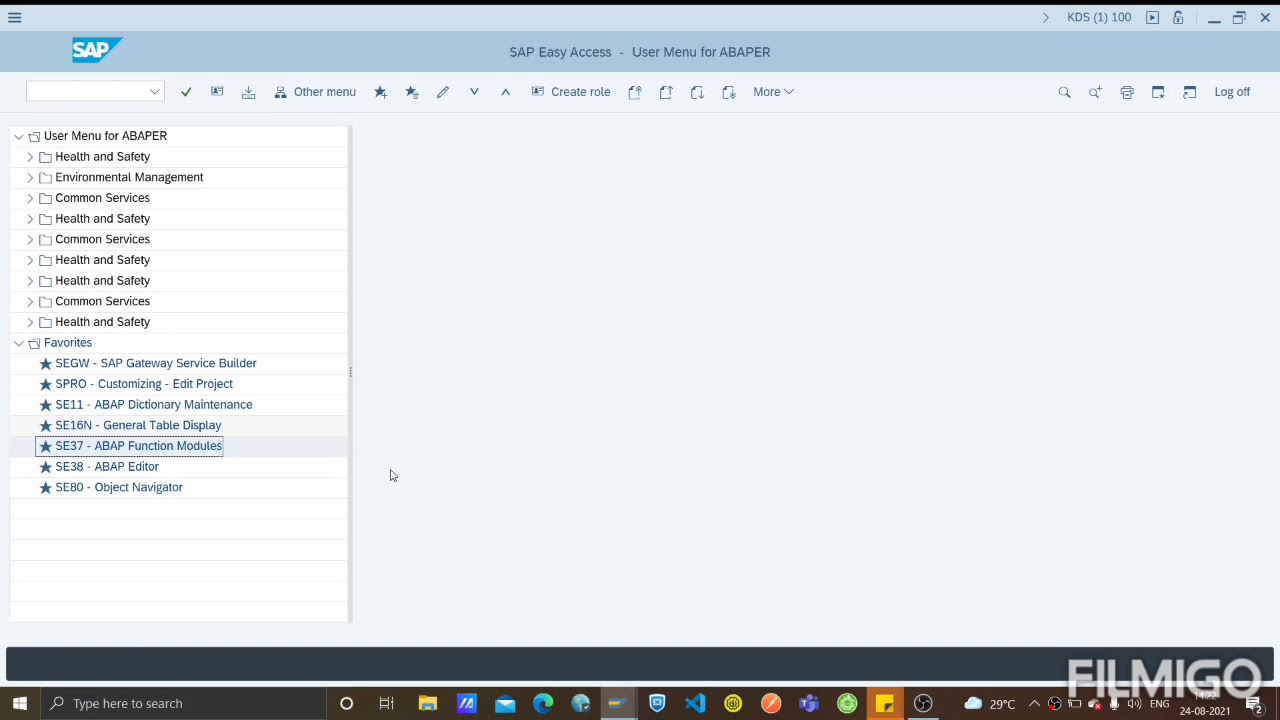Click the new window with star icon

1158,92
